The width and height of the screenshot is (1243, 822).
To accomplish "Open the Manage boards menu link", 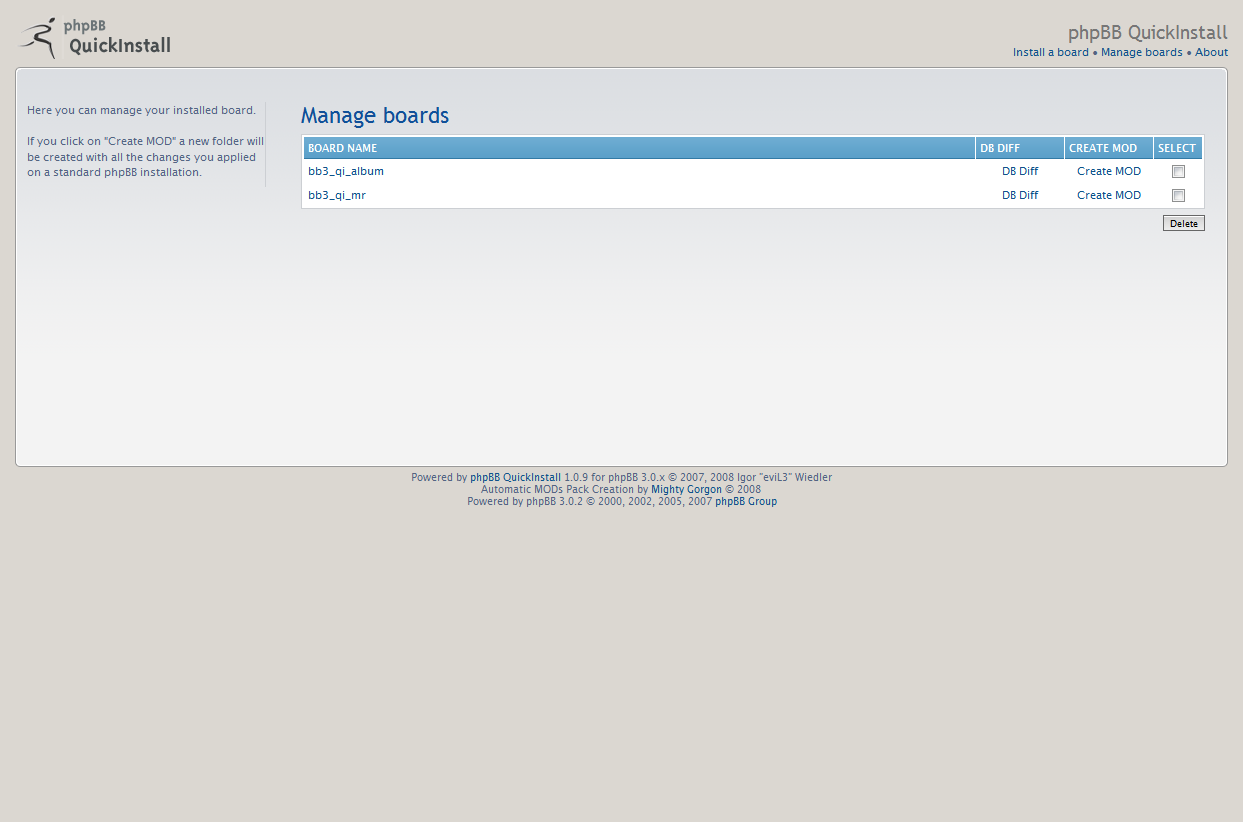I will coord(1141,52).
